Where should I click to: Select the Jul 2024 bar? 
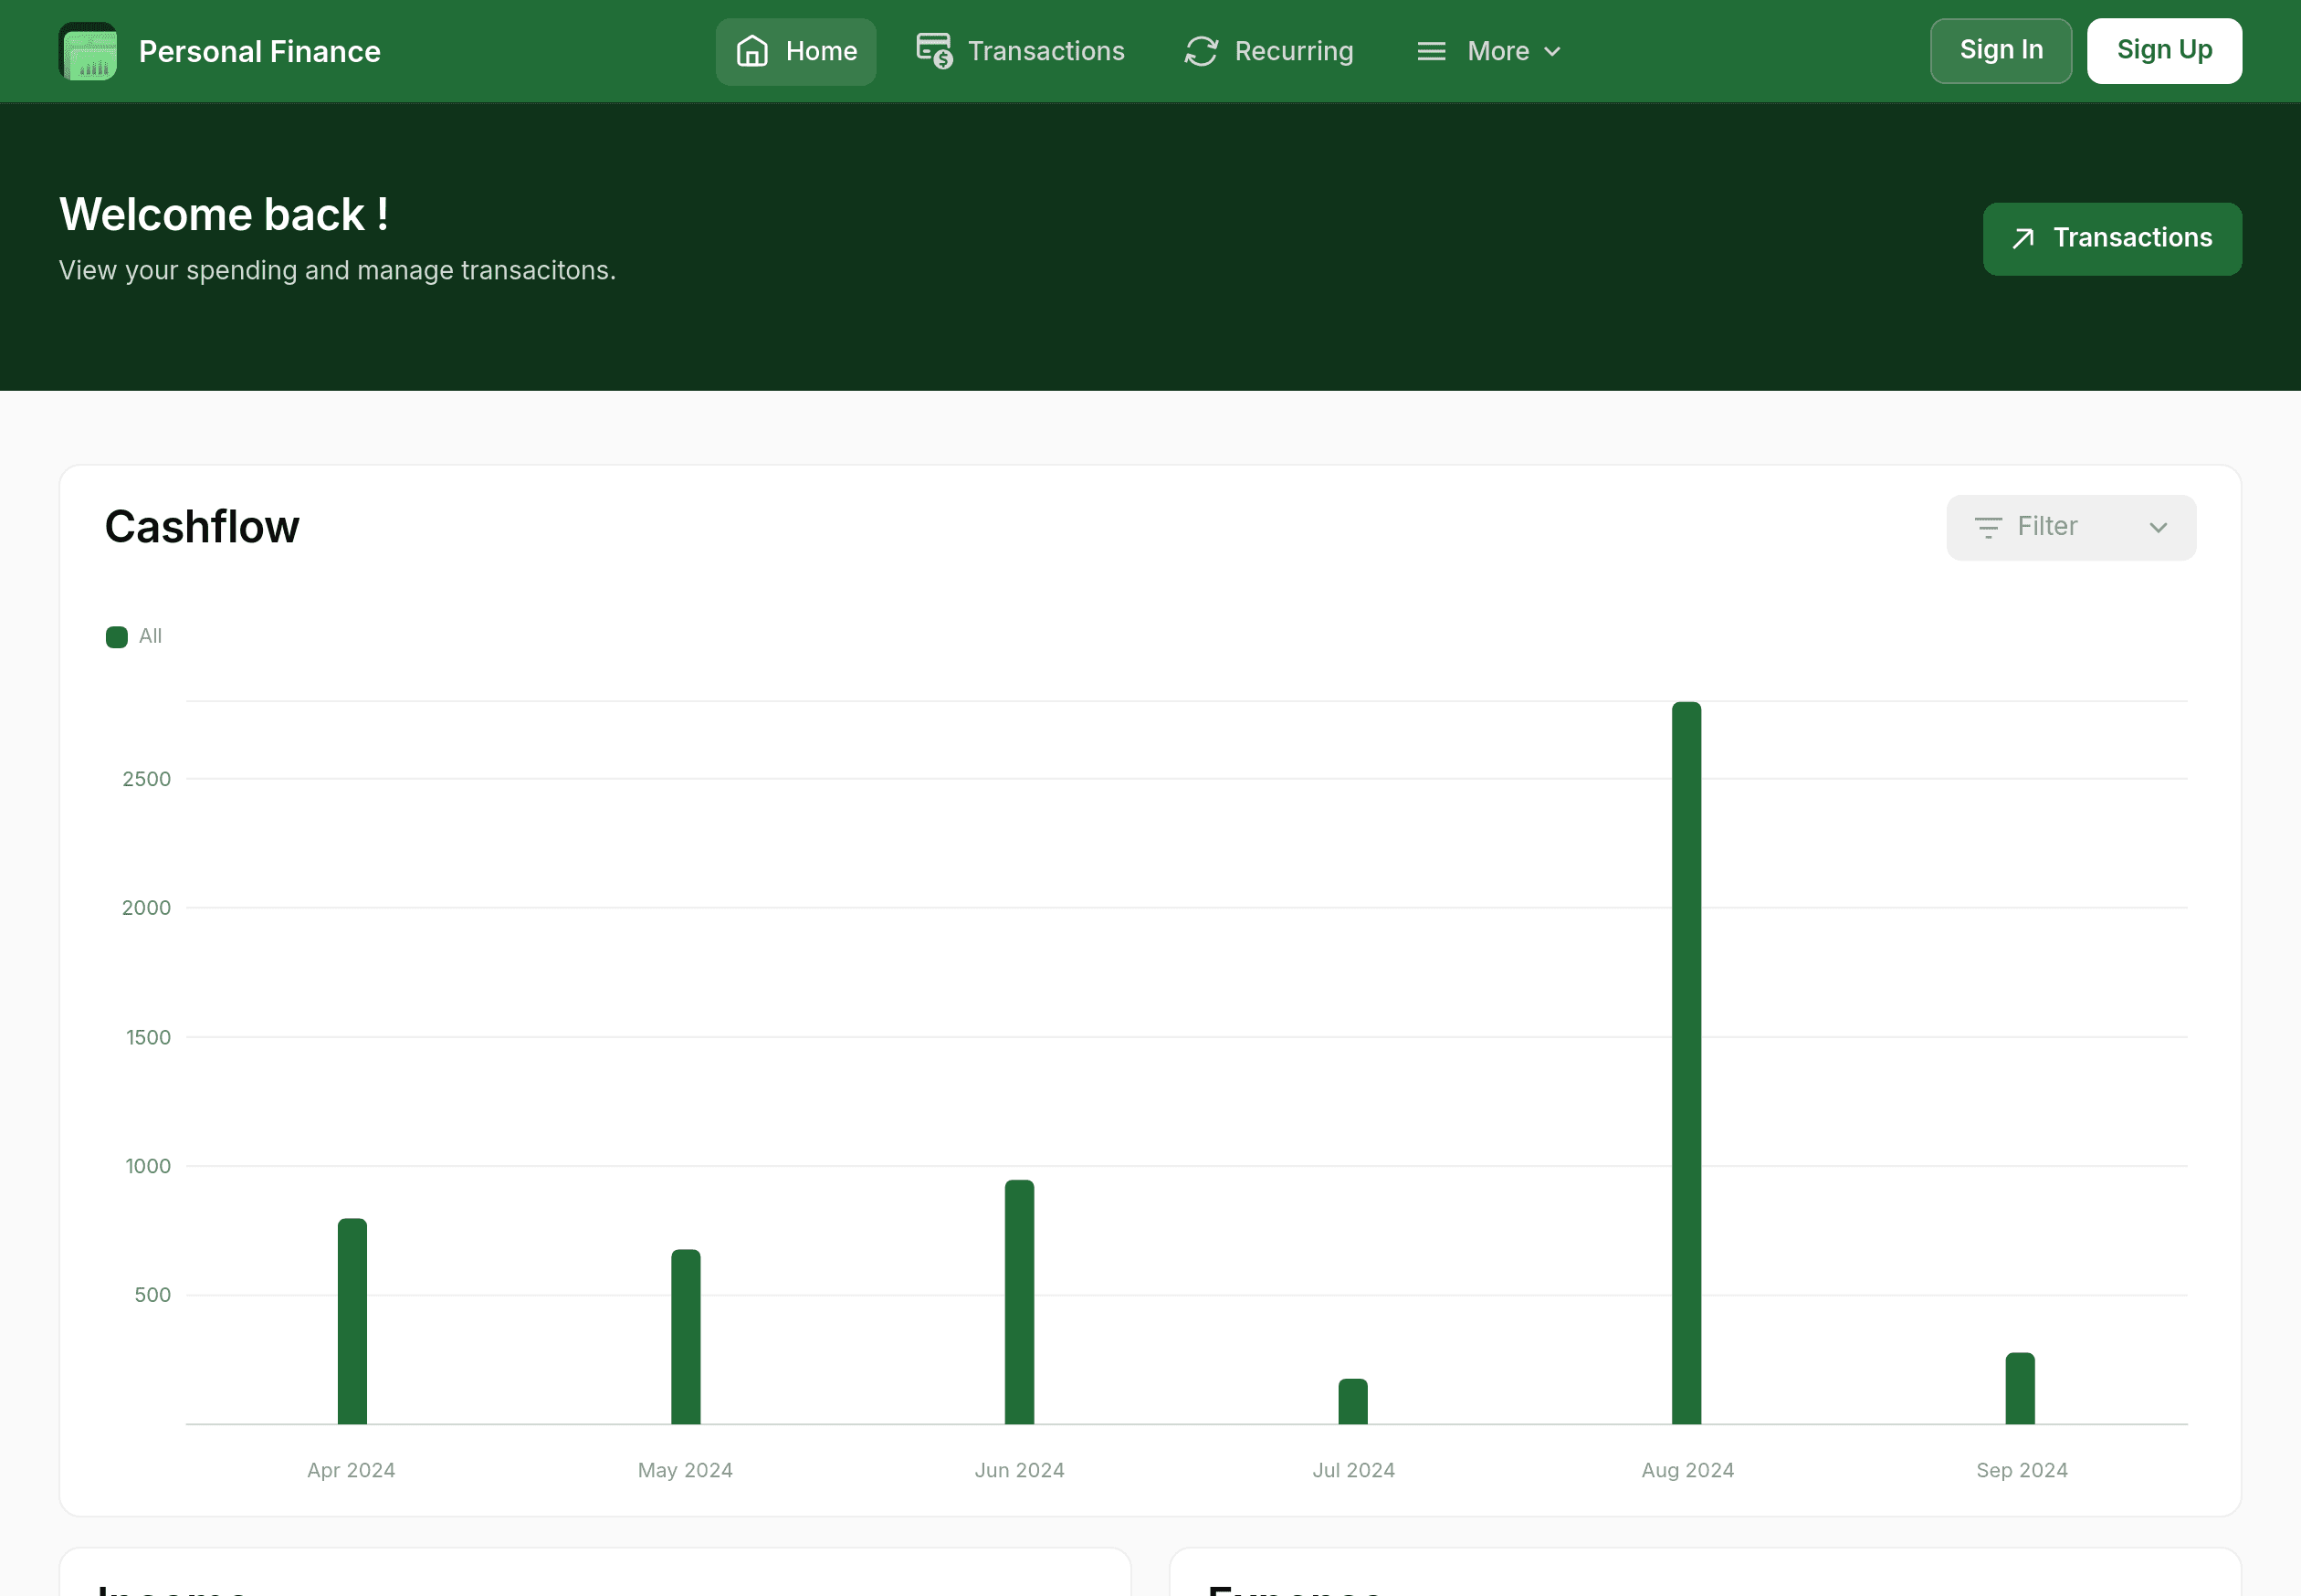pyautogui.click(x=1353, y=1401)
